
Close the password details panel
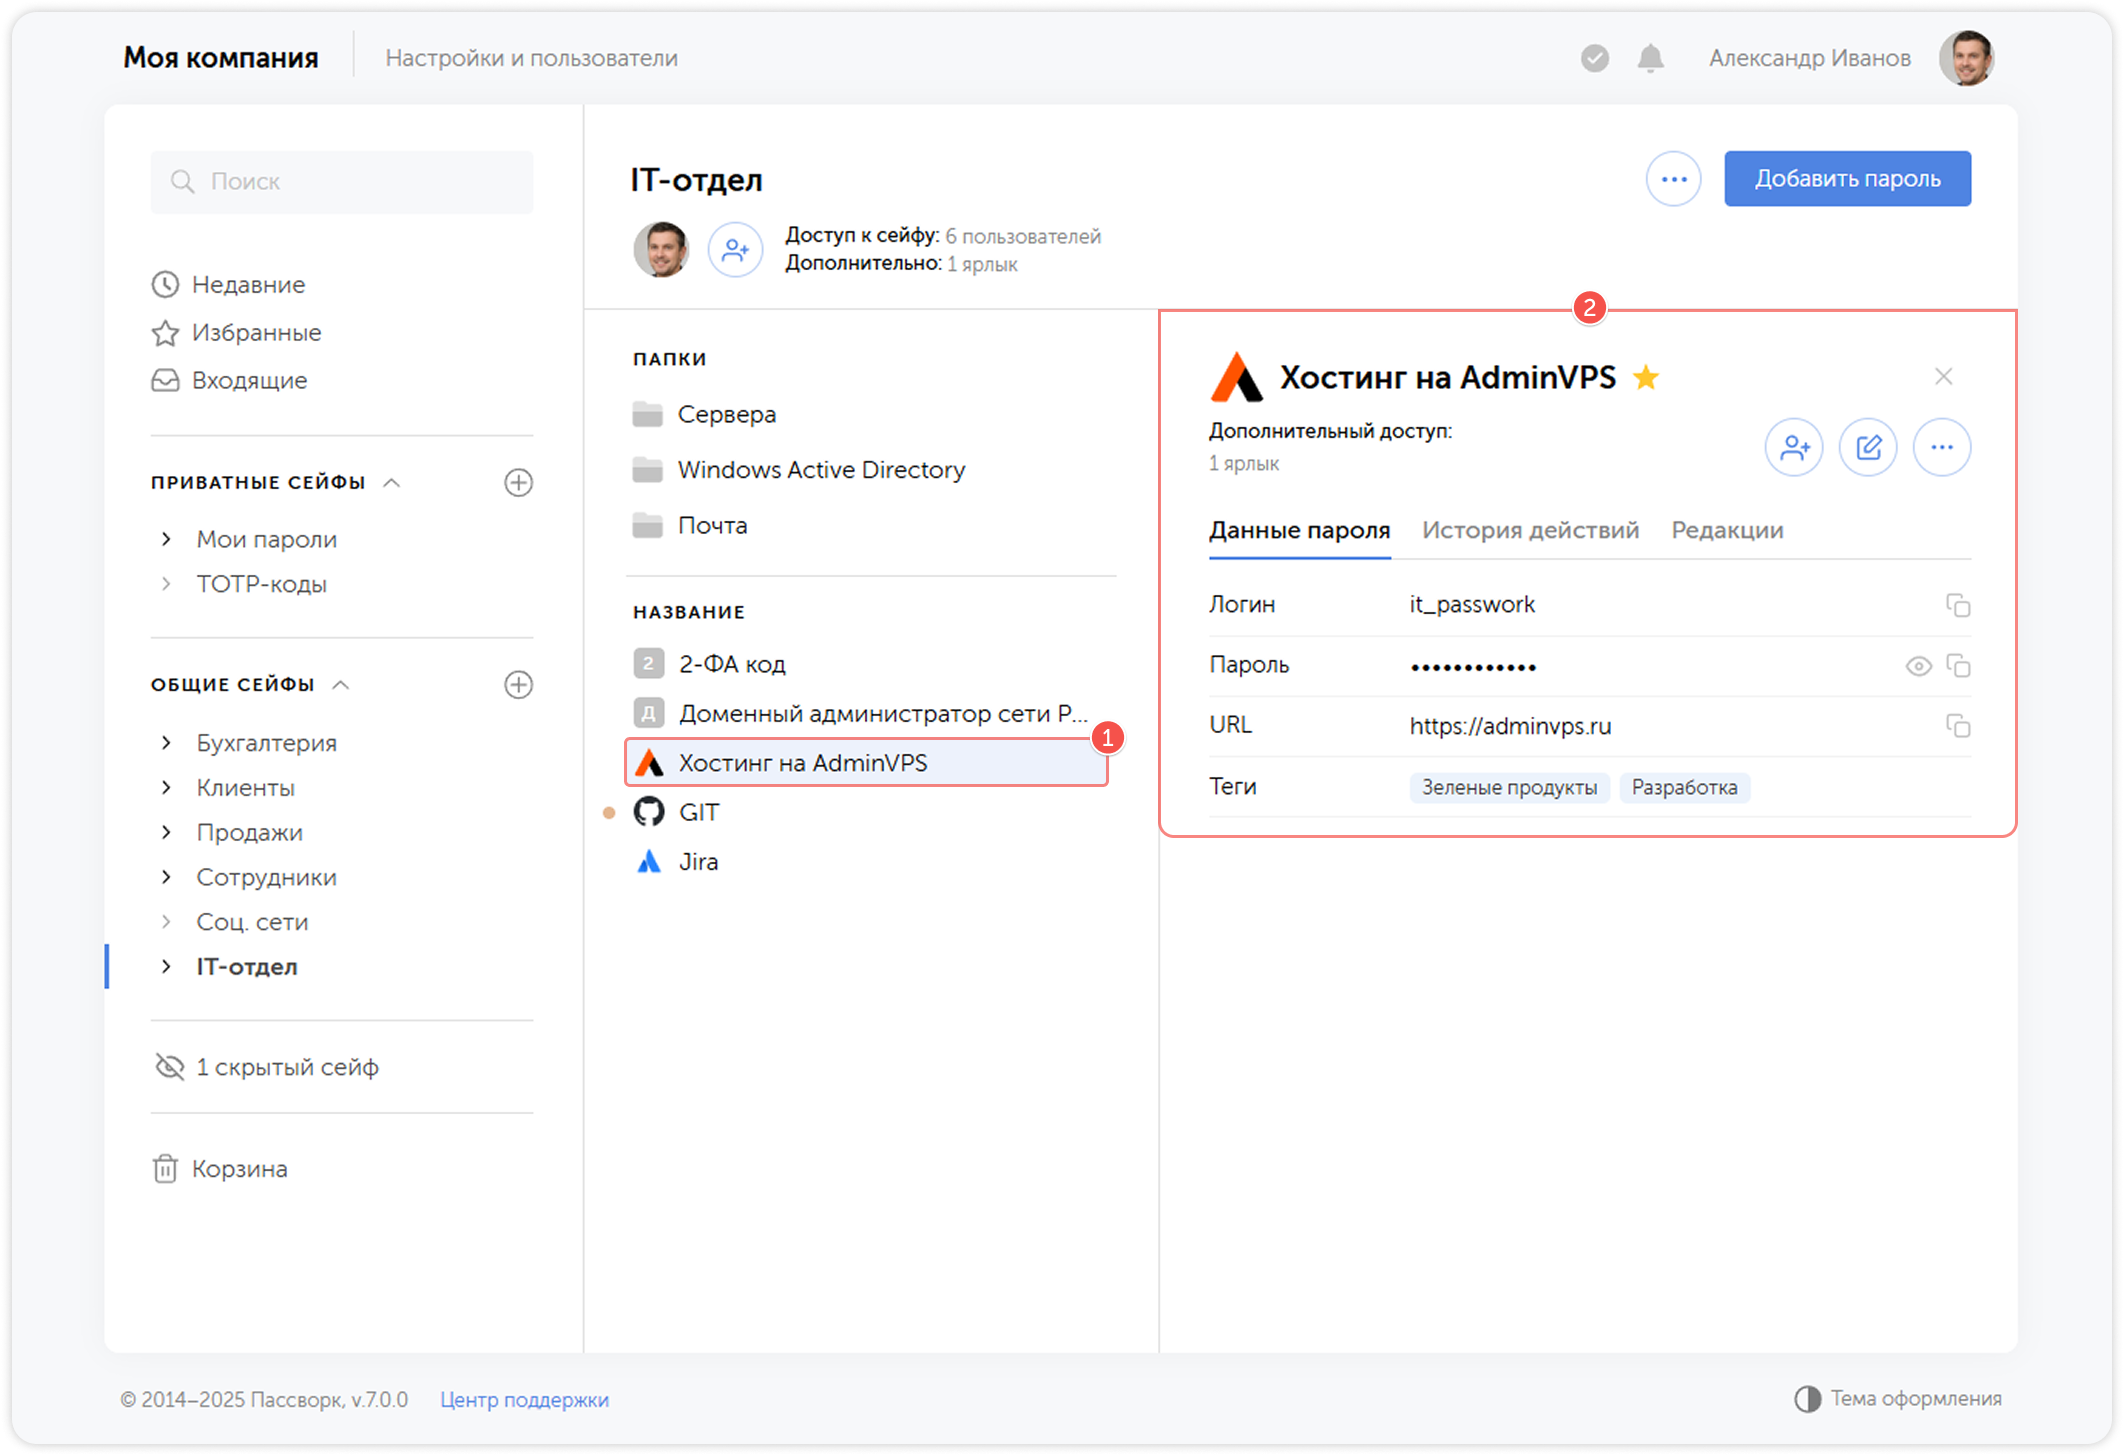tap(1943, 377)
